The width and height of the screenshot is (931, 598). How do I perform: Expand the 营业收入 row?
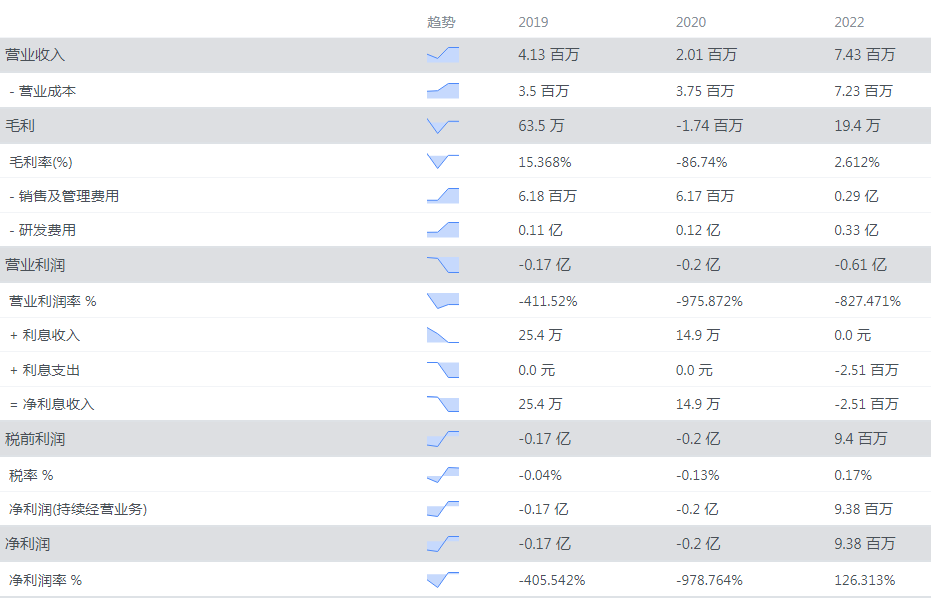tap(35, 55)
